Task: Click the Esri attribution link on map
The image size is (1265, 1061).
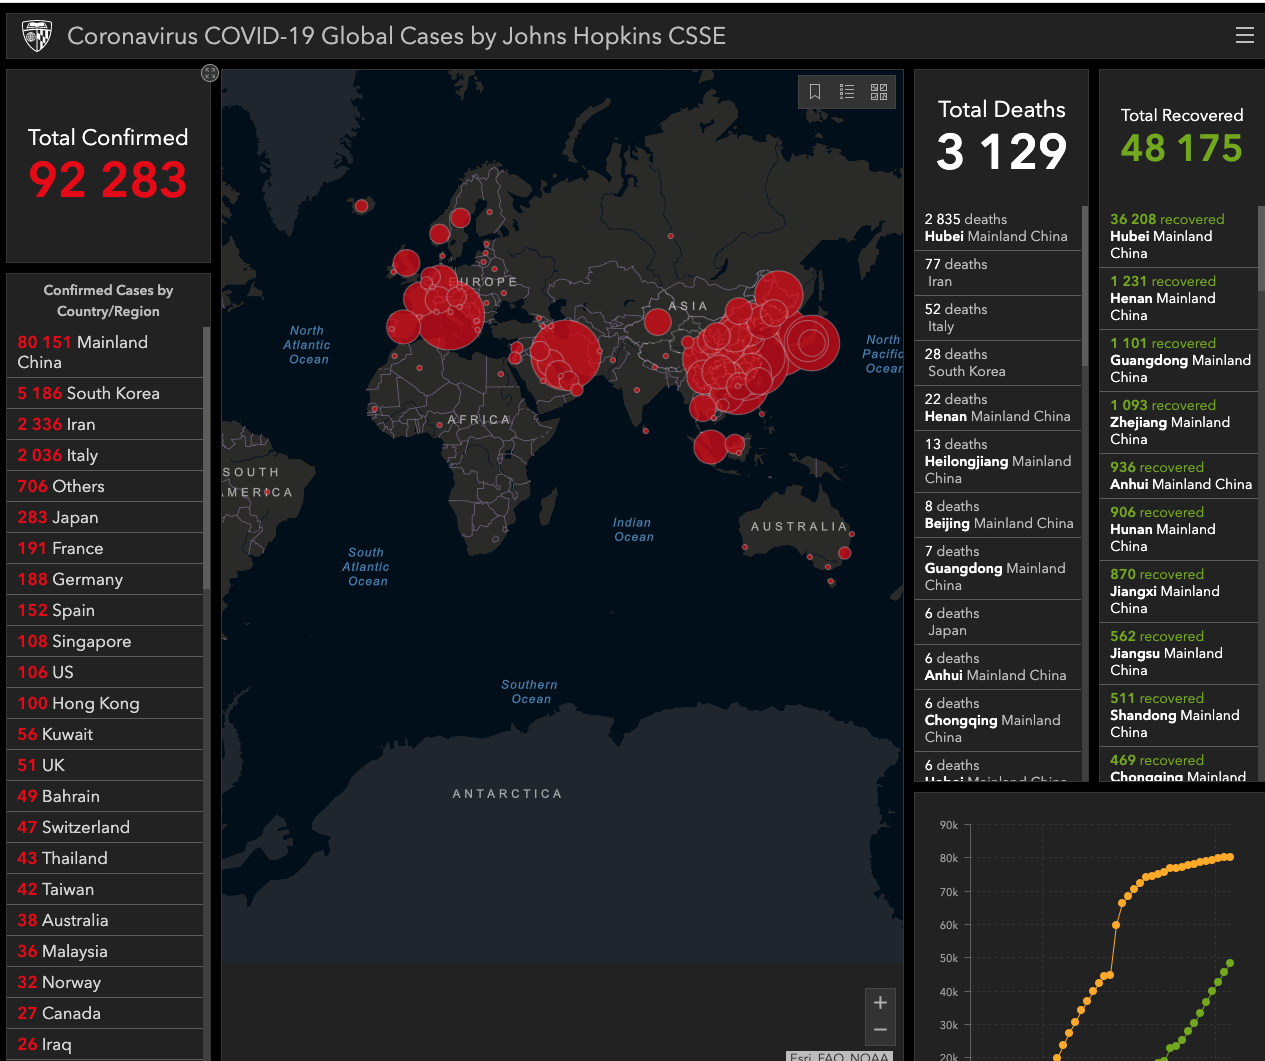Action: click(x=800, y=1056)
